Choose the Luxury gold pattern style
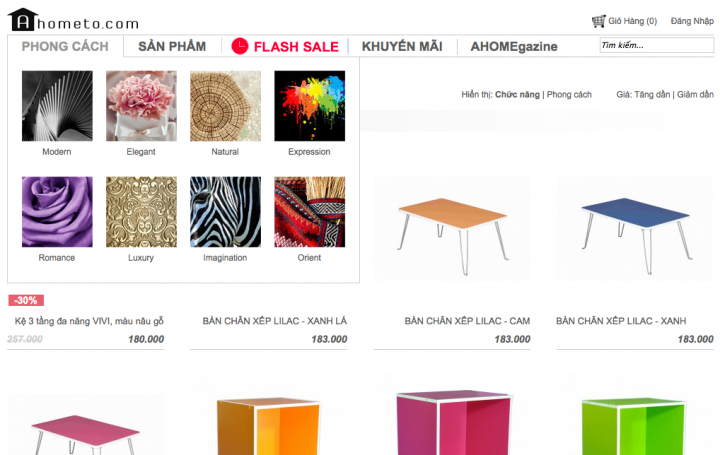Viewport: 720px width, 455px height. click(x=141, y=212)
